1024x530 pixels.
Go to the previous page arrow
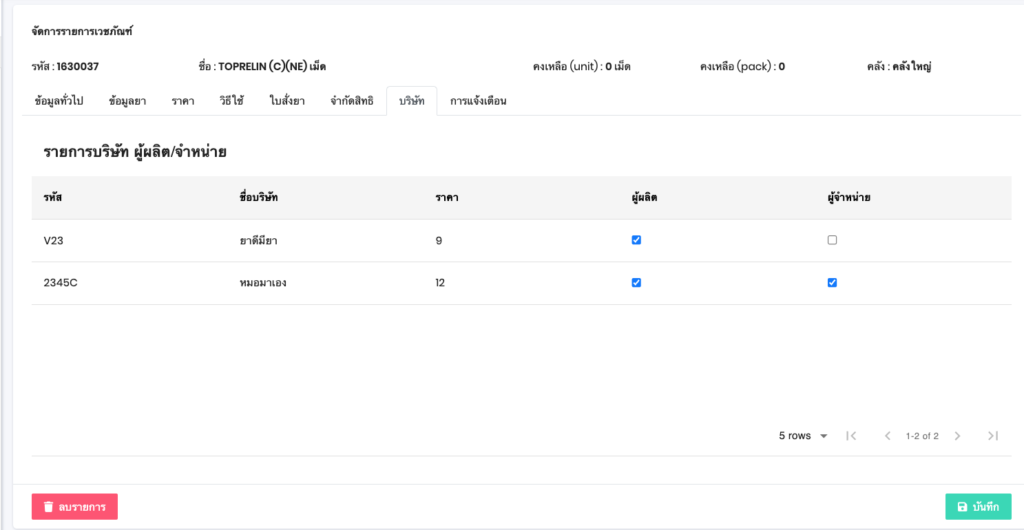pyautogui.click(x=887, y=436)
